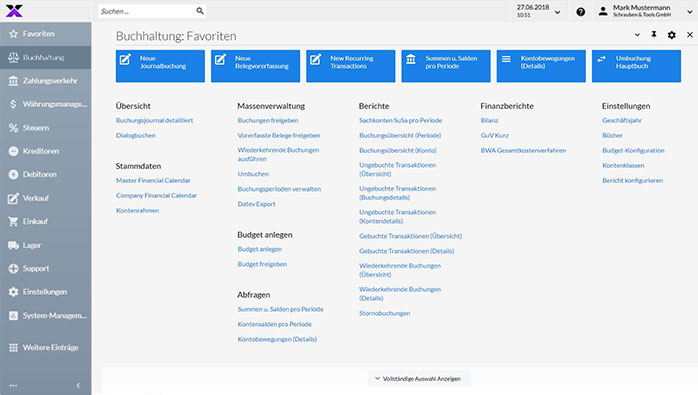The image size is (698, 395).
Task: Open the Geschäftsjahr settings link
Action: point(622,121)
